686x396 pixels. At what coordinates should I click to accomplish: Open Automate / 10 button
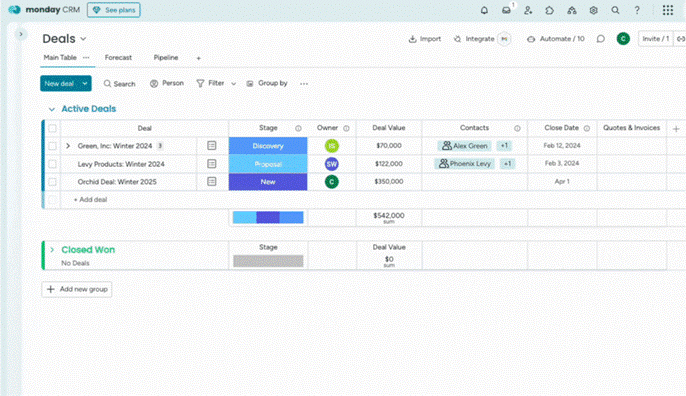point(556,39)
